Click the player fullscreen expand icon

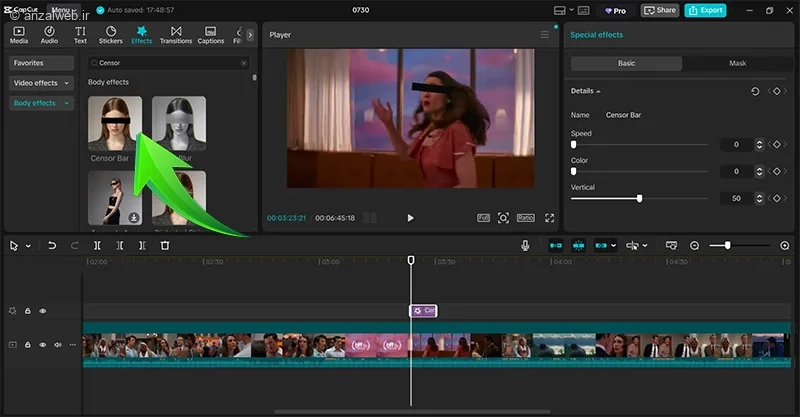click(549, 218)
